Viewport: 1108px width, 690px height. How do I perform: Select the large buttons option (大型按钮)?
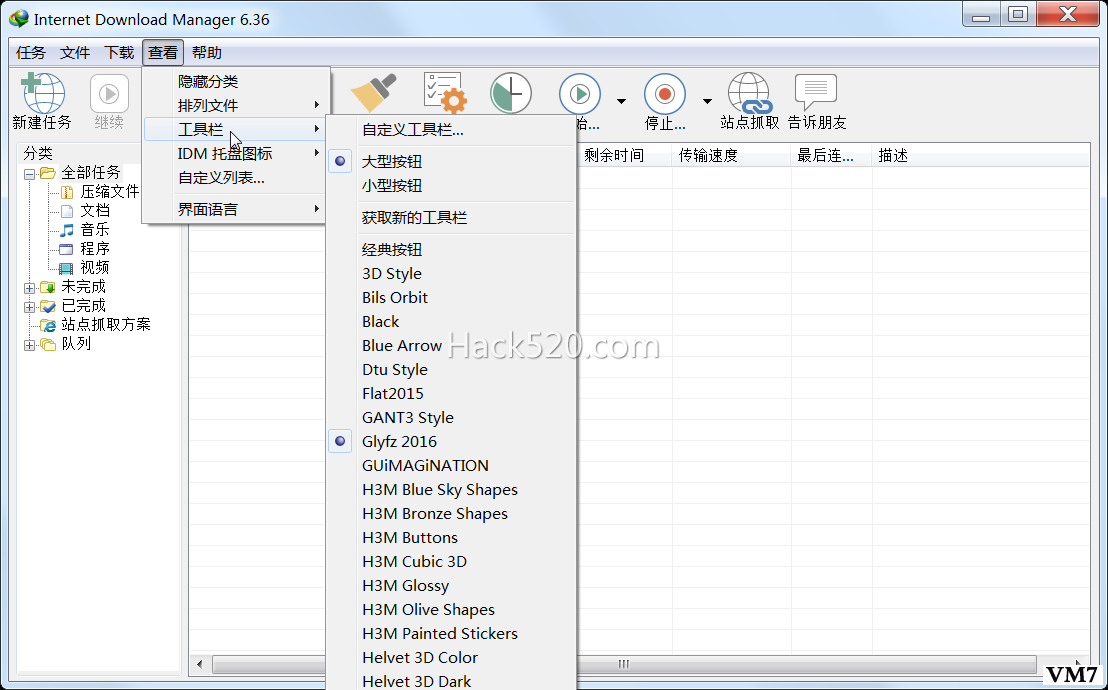pyautogui.click(x=391, y=161)
